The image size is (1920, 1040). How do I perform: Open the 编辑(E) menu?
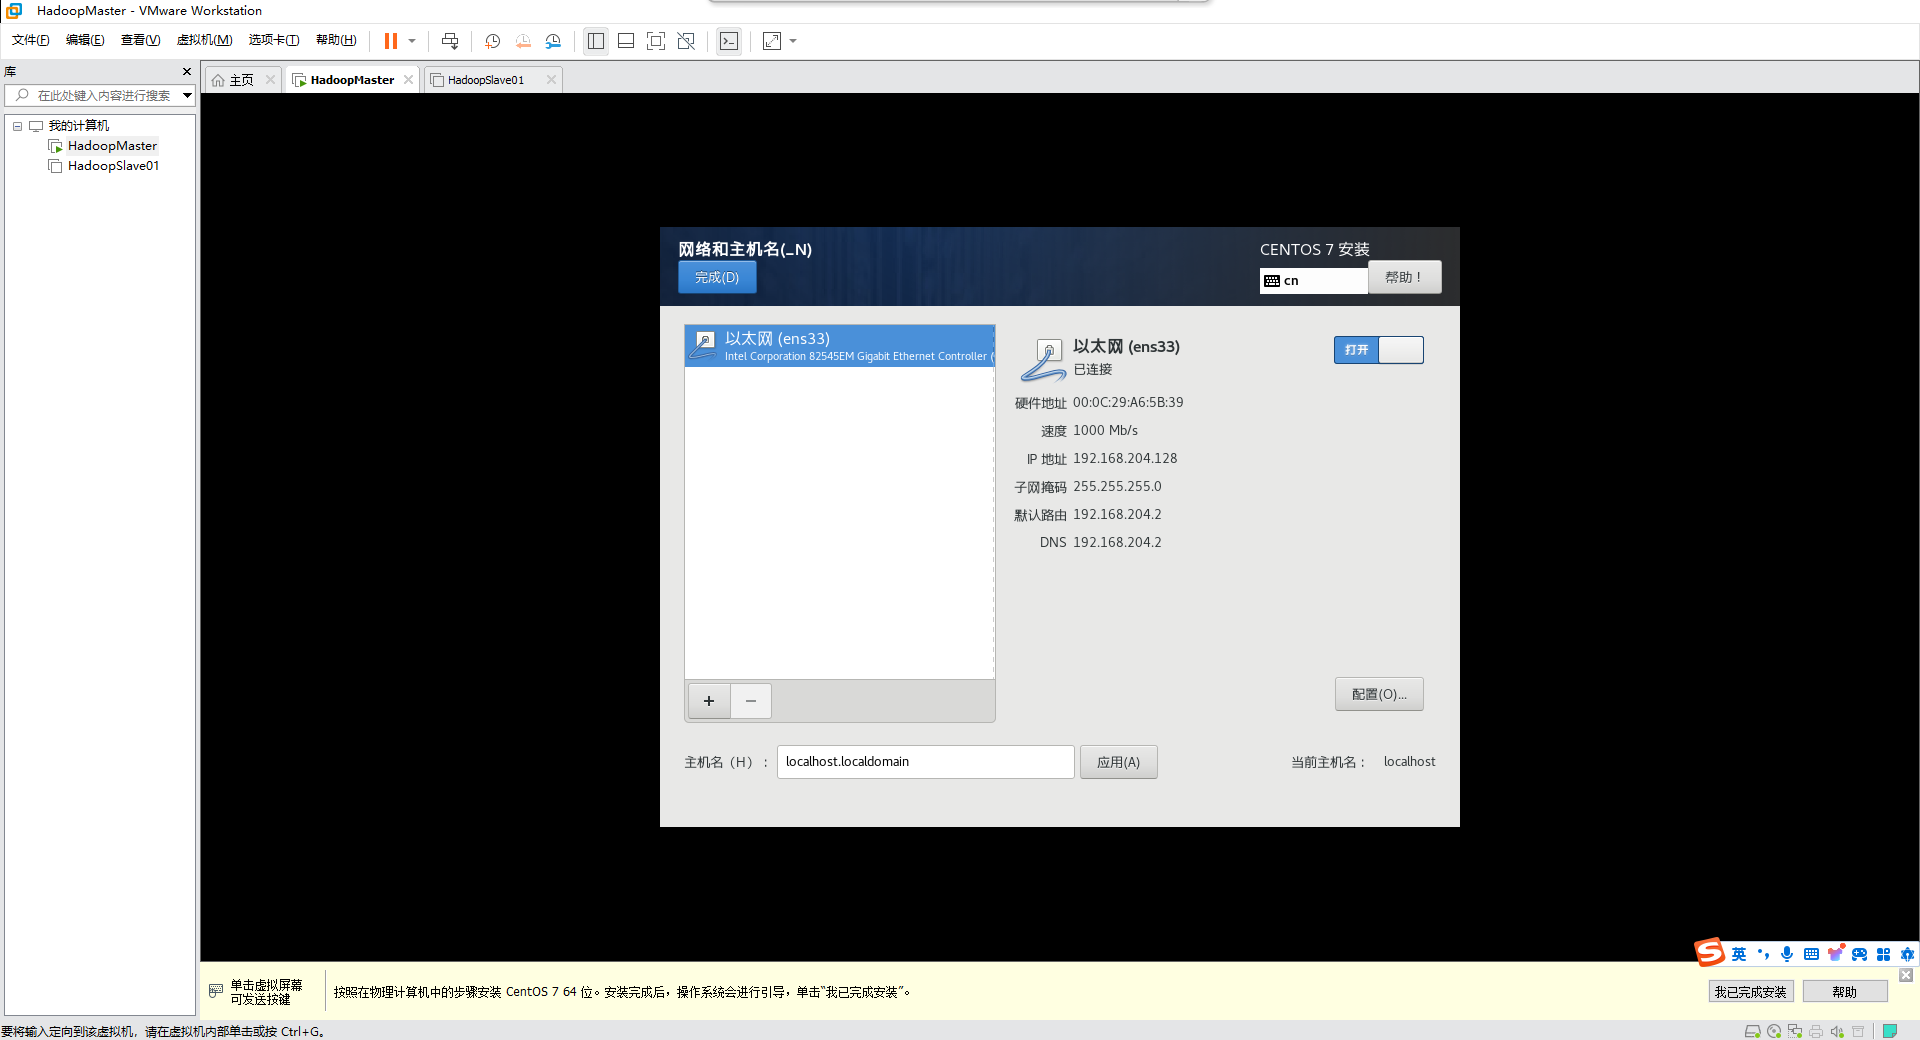point(85,40)
